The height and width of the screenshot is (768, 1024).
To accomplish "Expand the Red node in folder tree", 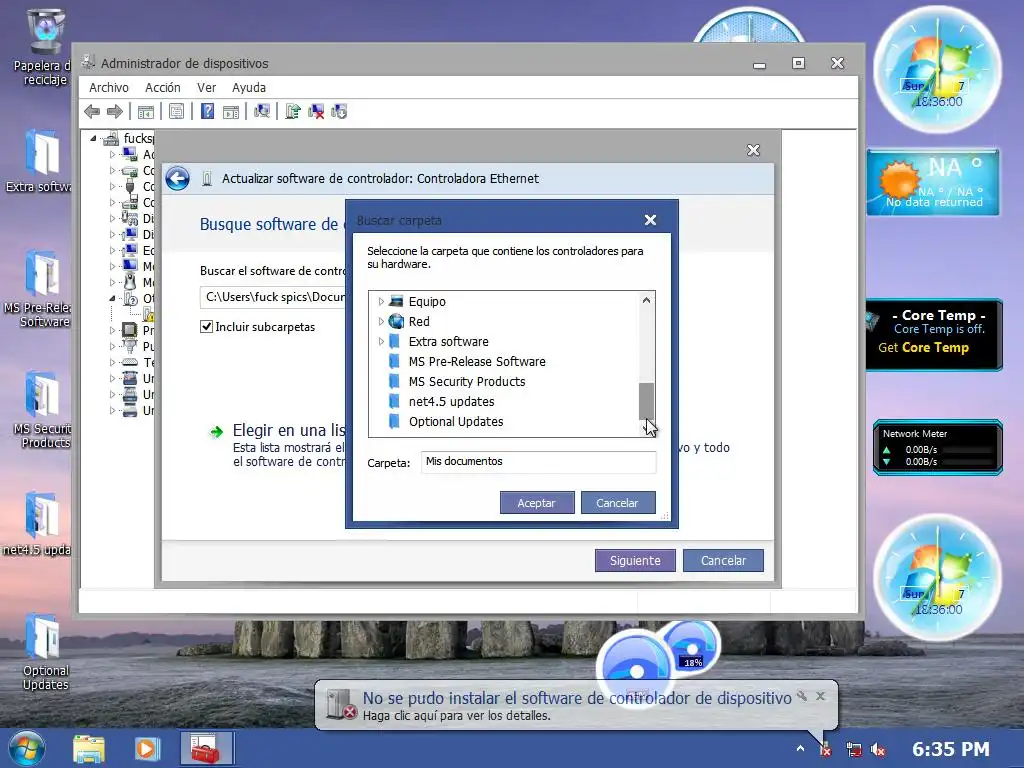I will tap(381, 321).
